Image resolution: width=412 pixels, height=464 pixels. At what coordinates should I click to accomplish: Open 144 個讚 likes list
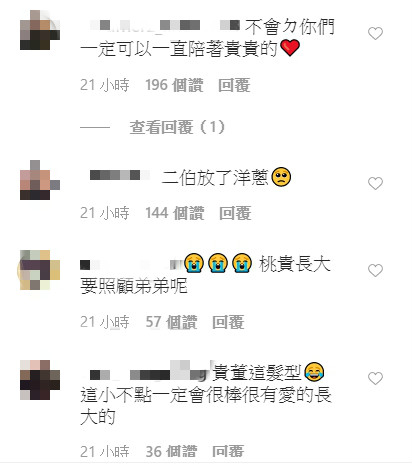[x=174, y=213]
